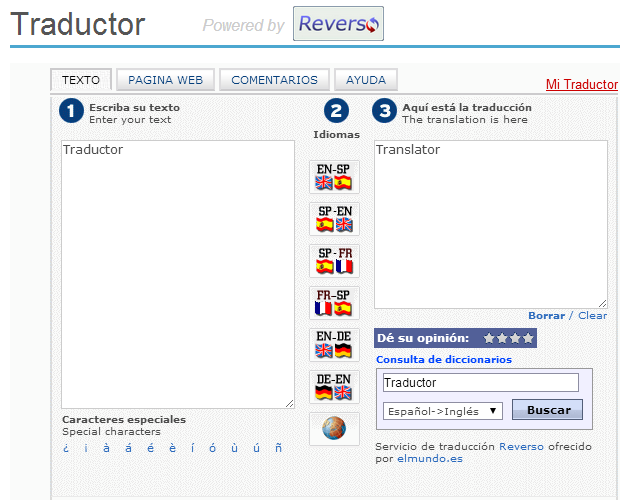Click the 'Escriba su texto' heading
620x500 pixels.
tap(134, 108)
